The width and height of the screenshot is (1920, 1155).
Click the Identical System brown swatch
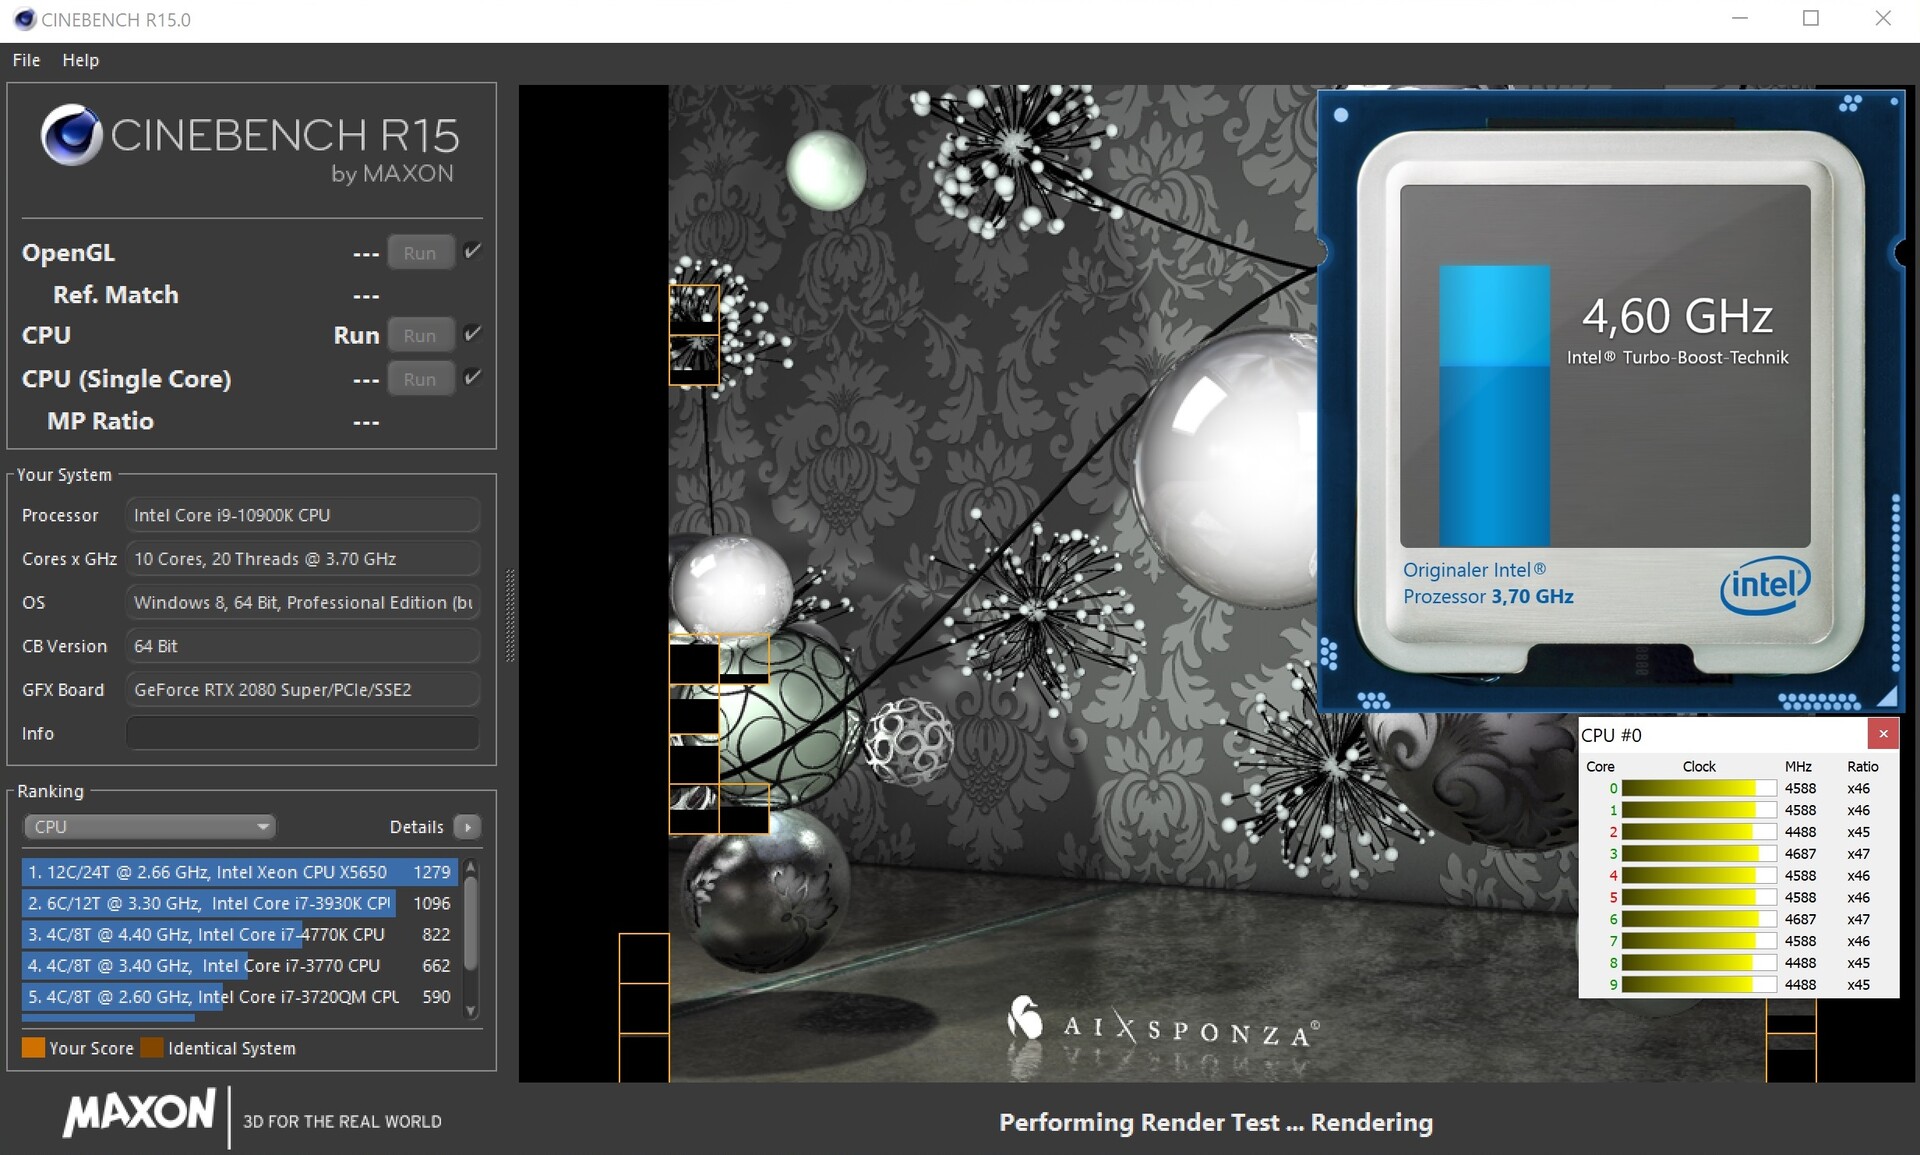(152, 1048)
